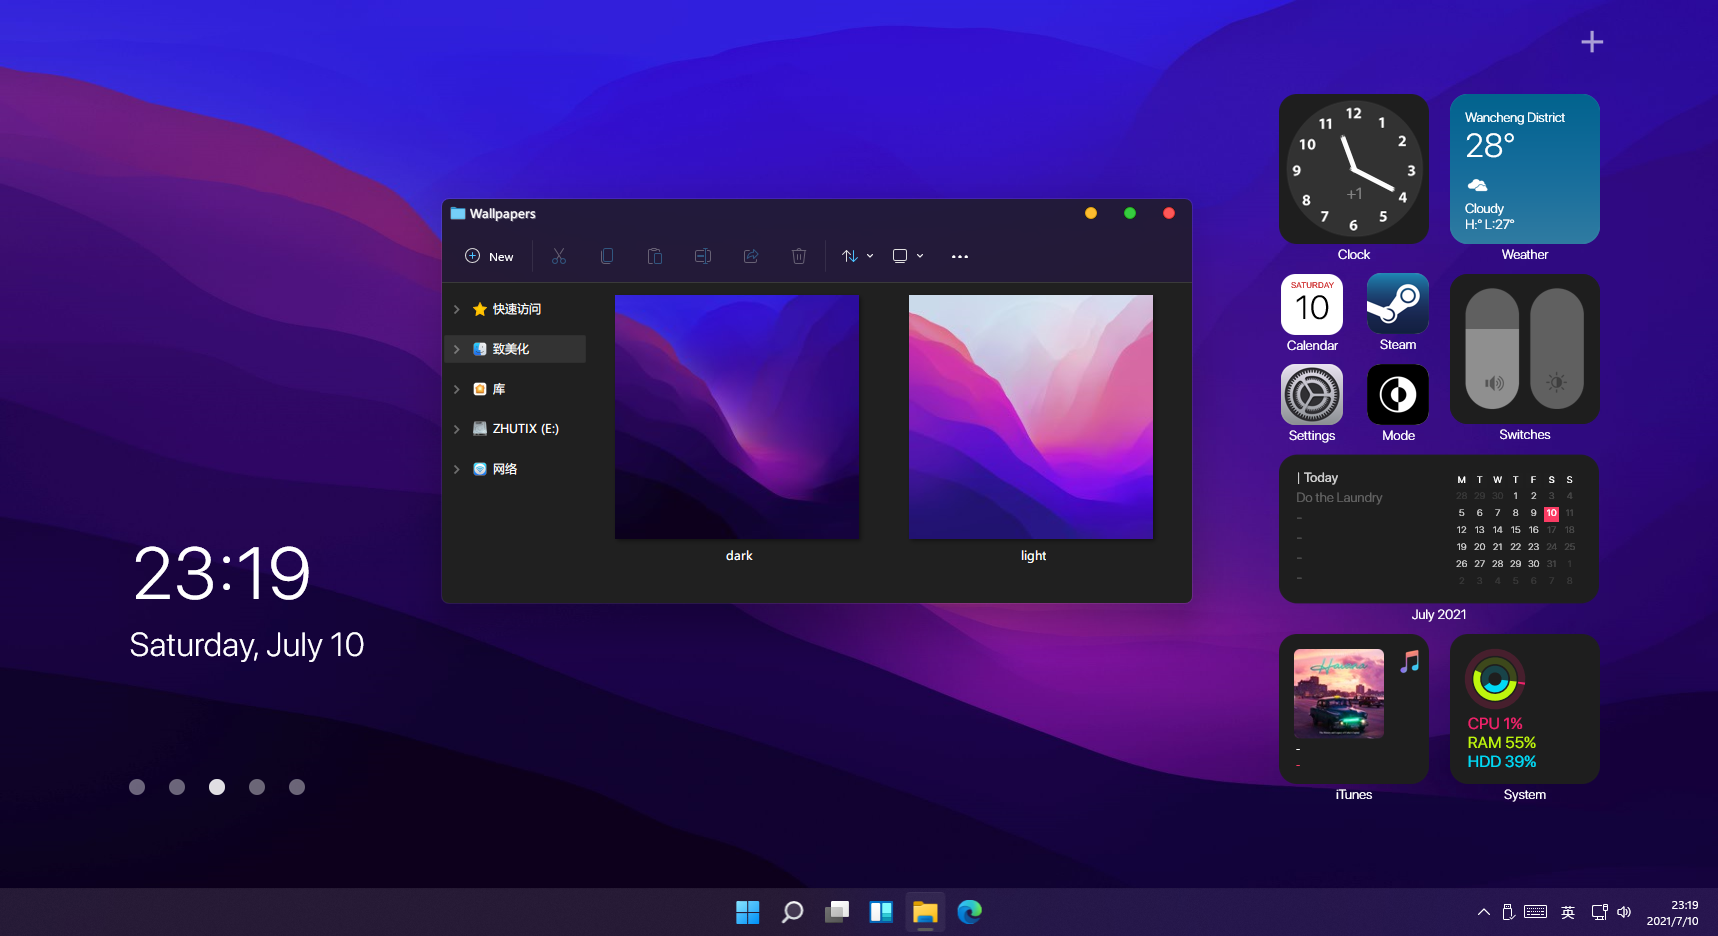Image resolution: width=1718 pixels, height=936 pixels.
Task: Click the Copy icon in Wallpapers toolbar
Action: point(607,256)
